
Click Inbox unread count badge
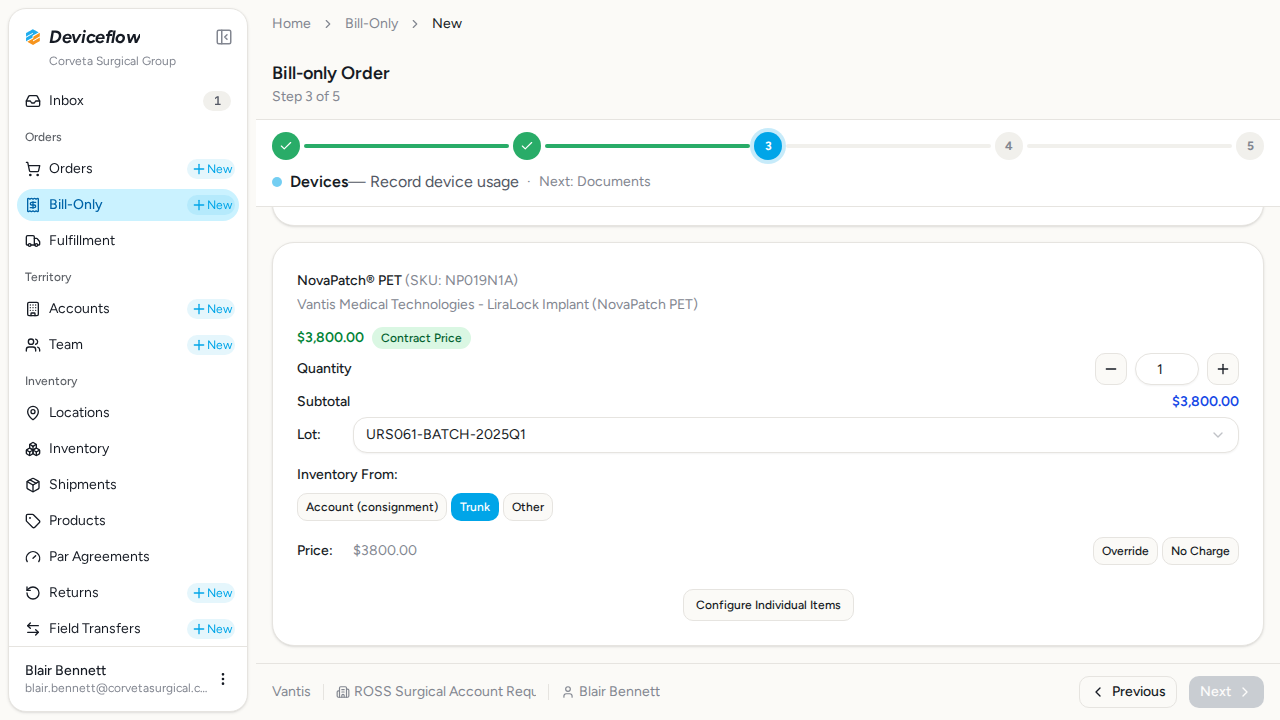(x=217, y=101)
